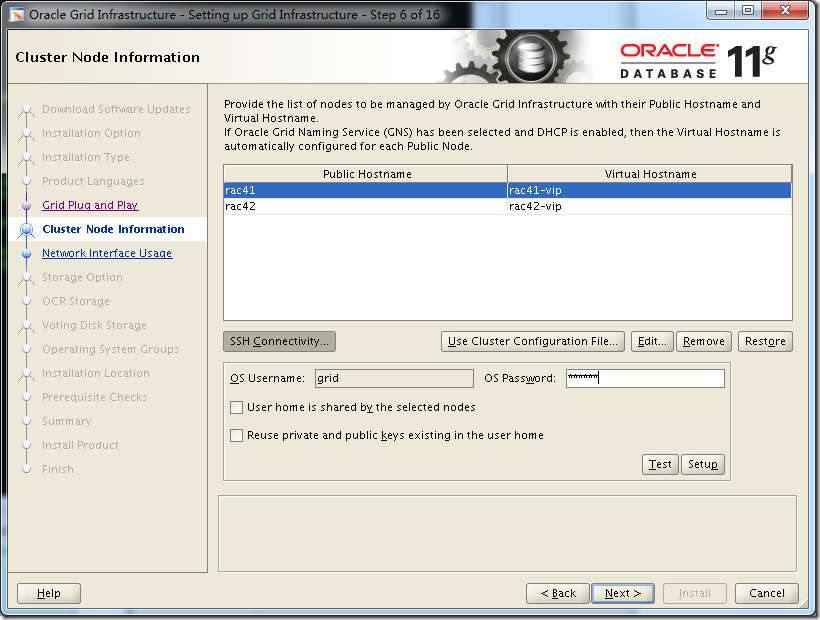Remove the selected node
Screen dimensions: 820x620
(703, 341)
